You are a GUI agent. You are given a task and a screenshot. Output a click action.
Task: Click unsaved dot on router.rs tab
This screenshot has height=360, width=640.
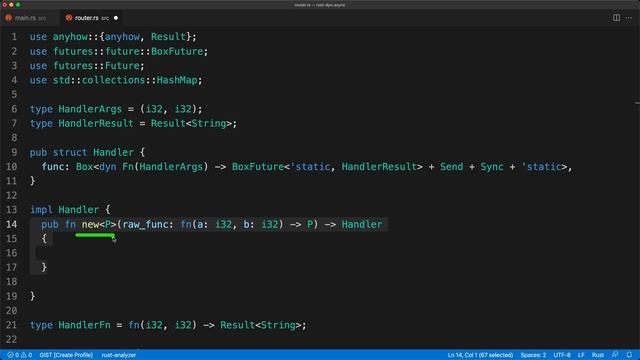pyautogui.click(x=116, y=18)
